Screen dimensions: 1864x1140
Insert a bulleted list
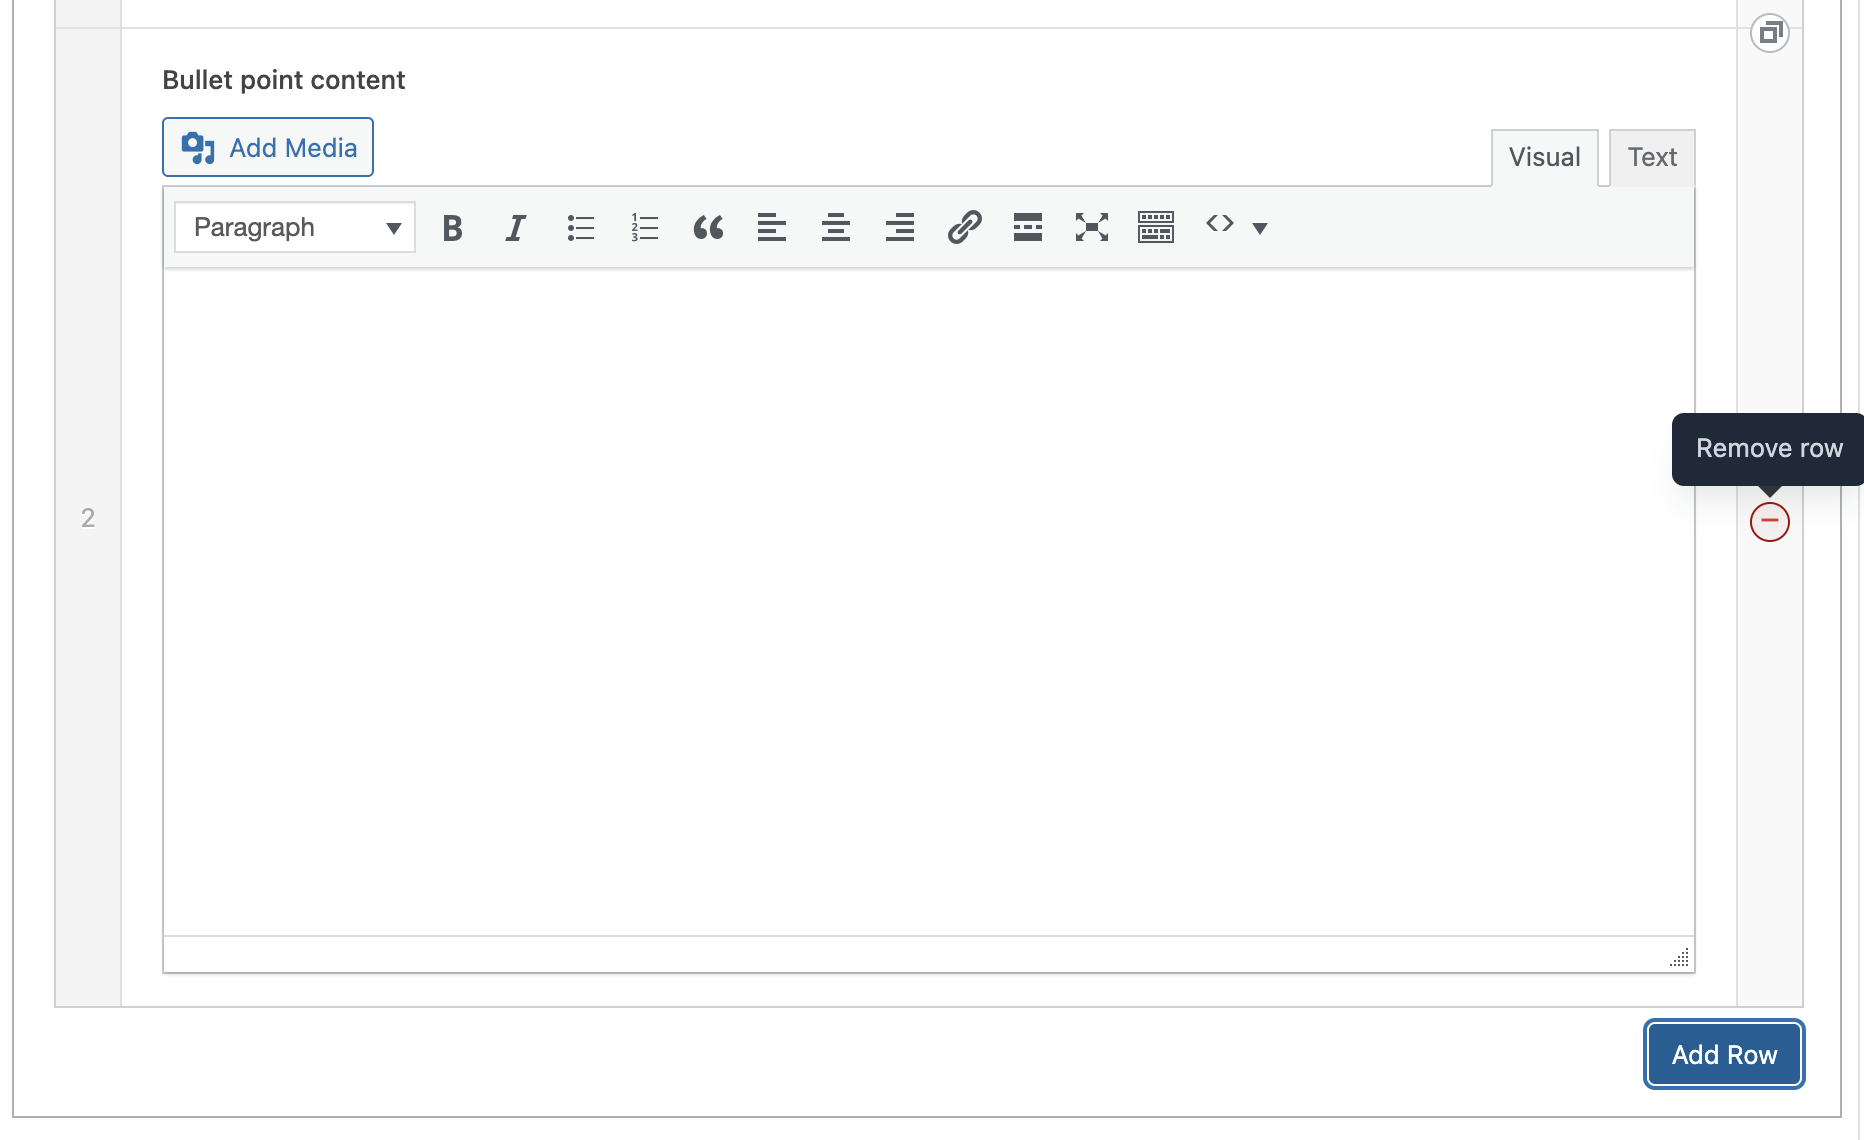point(580,228)
